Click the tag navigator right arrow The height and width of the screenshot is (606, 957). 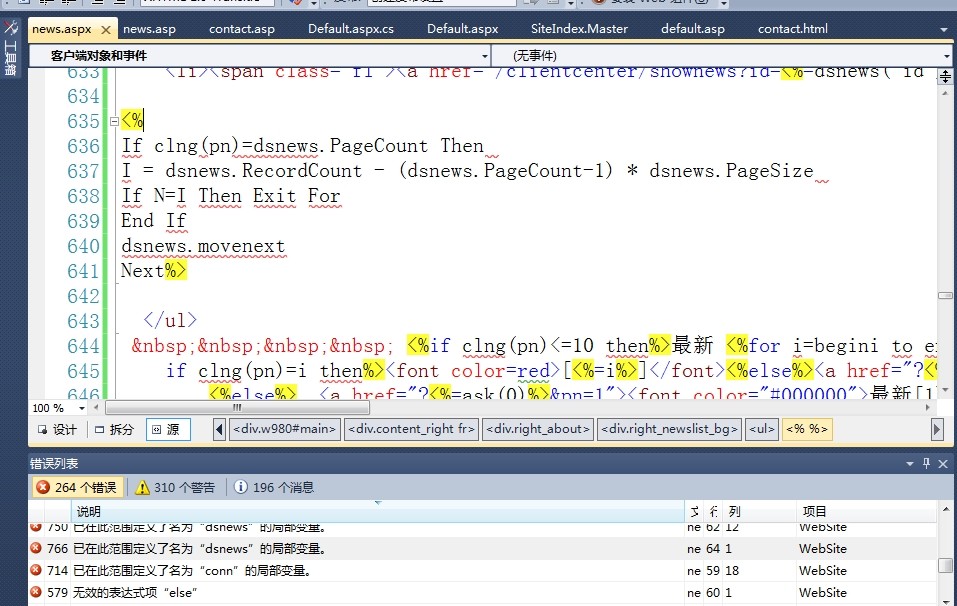(937, 430)
